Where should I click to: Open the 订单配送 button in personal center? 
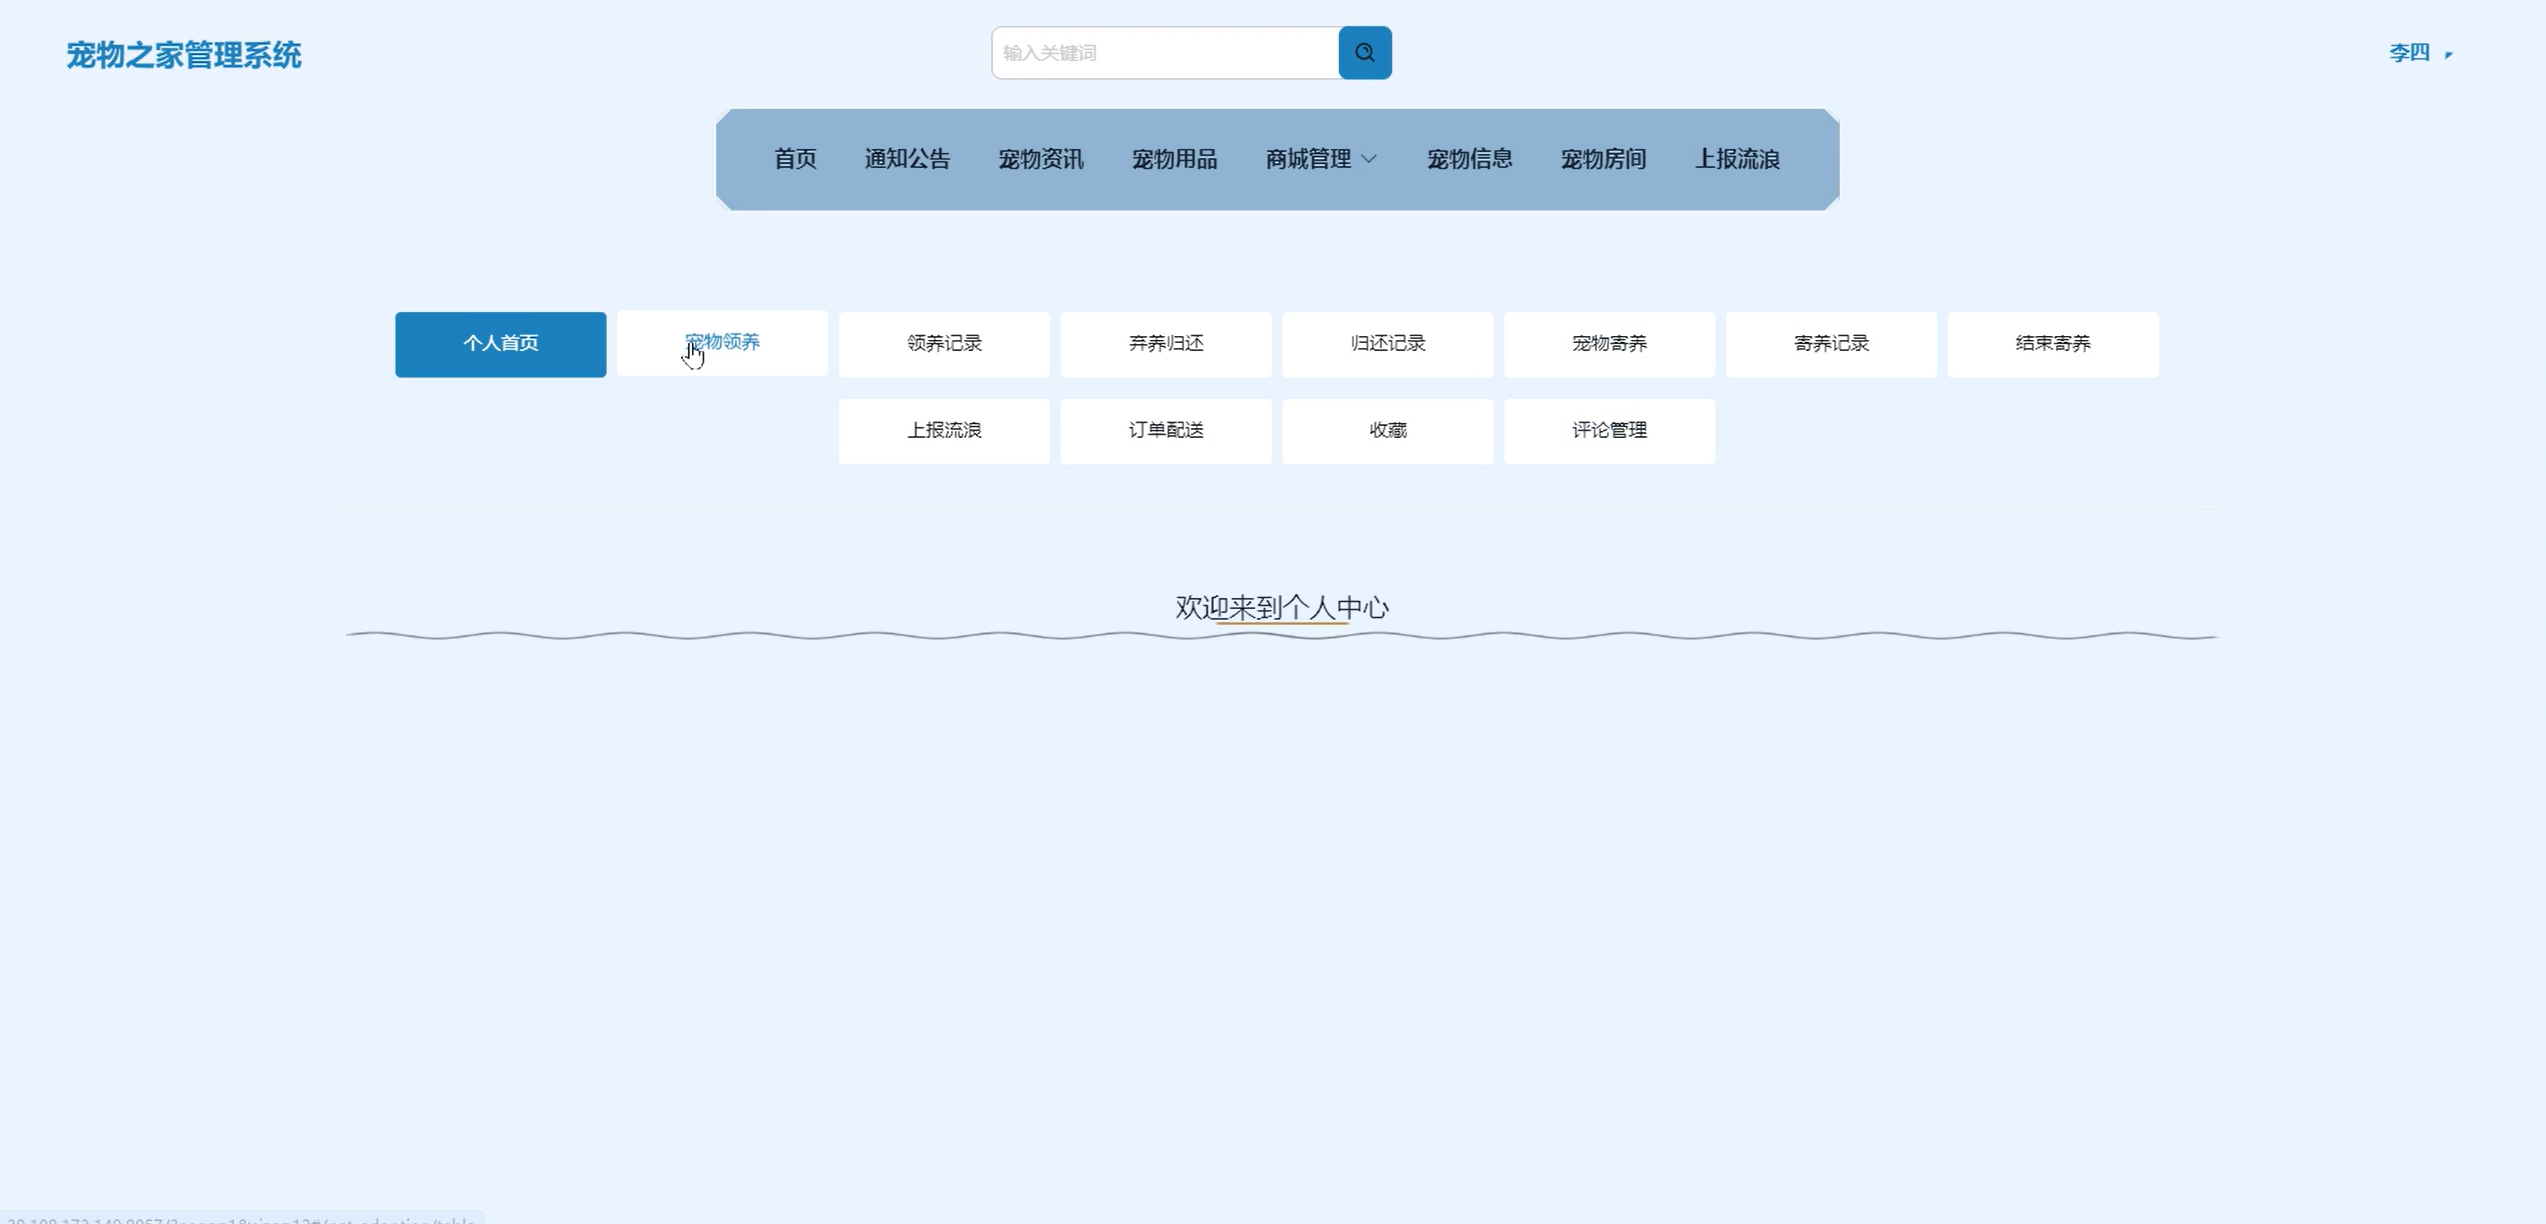[x=1166, y=431]
